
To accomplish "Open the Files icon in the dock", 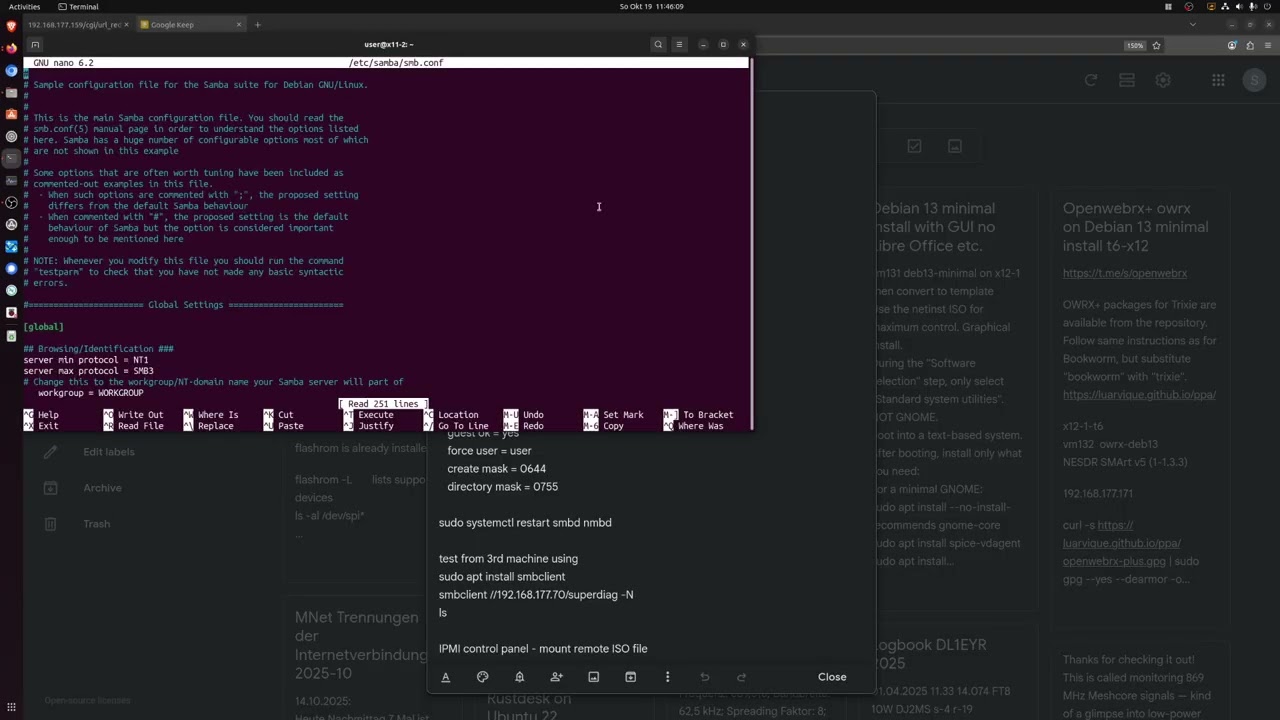I will [x=11, y=92].
